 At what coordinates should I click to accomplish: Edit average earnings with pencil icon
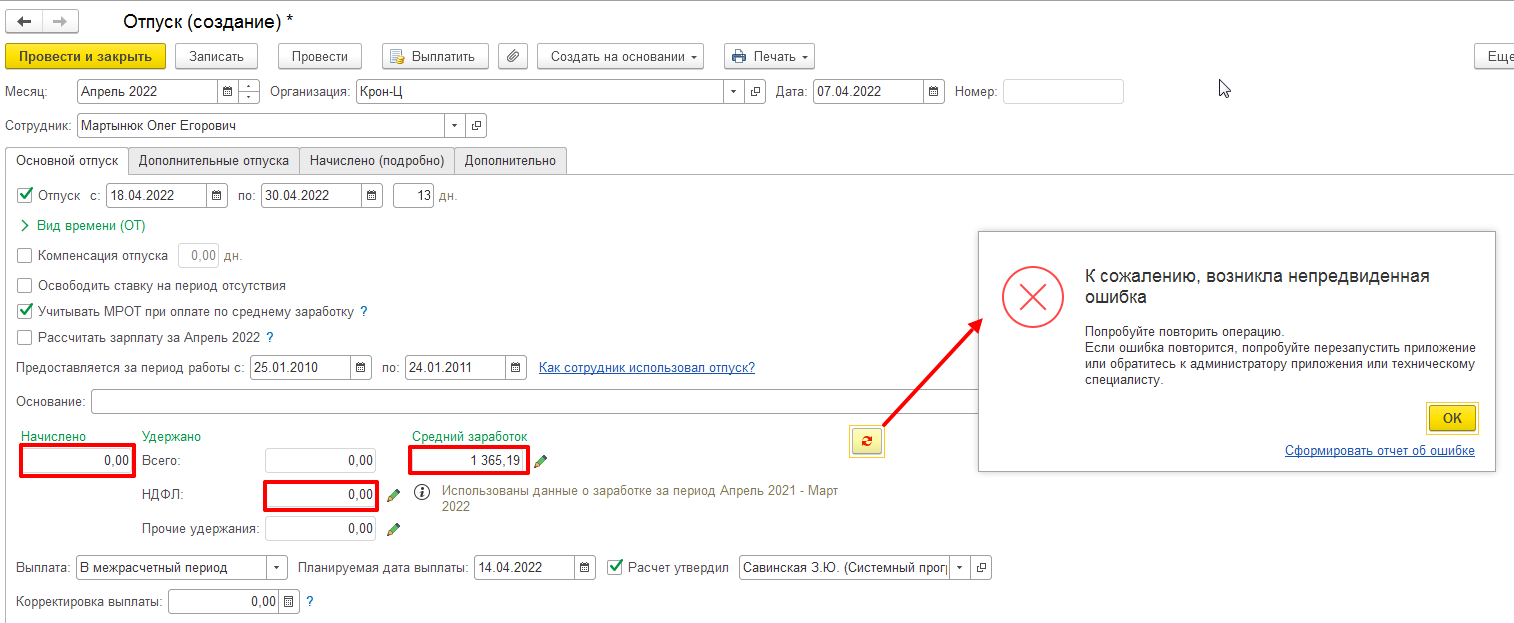click(541, 461)
